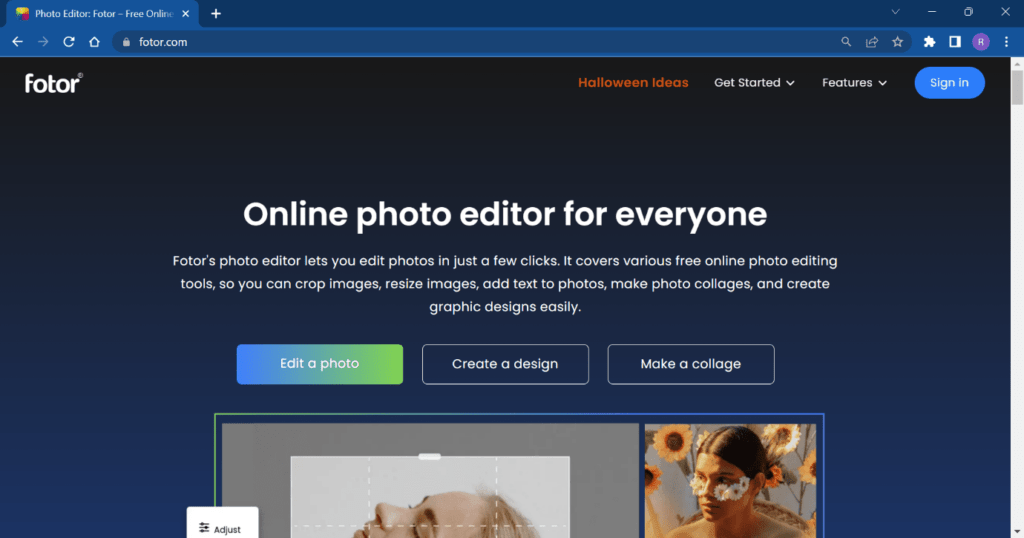Click the 'Online photo editor for everyone' heading
Viewport: 1024px width, 538px height.
(505, 214)
